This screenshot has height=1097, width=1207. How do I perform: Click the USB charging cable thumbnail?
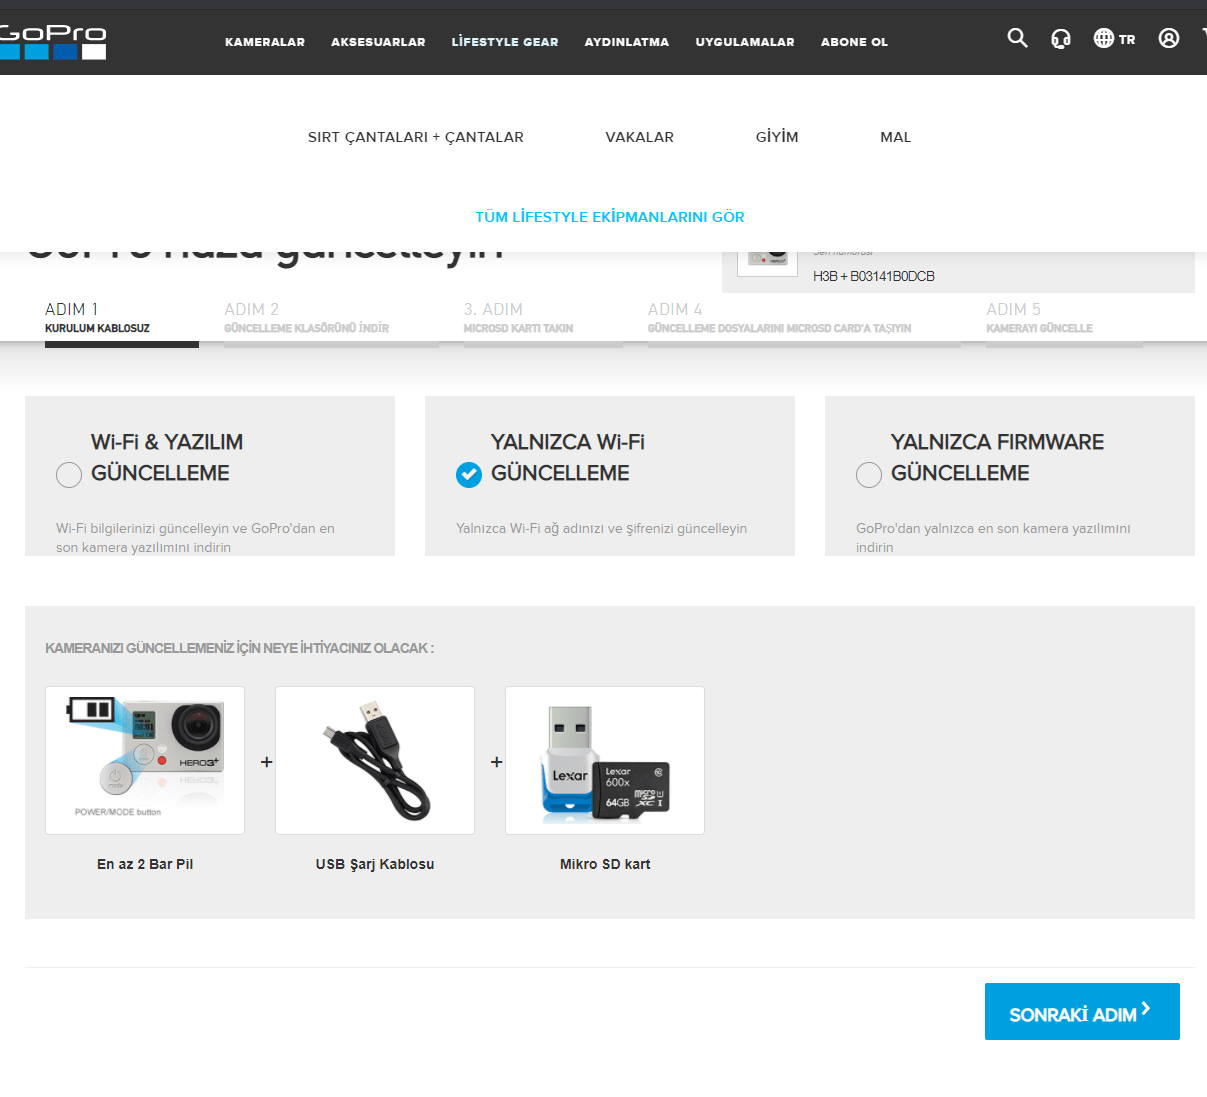click(x=375, y=760)
